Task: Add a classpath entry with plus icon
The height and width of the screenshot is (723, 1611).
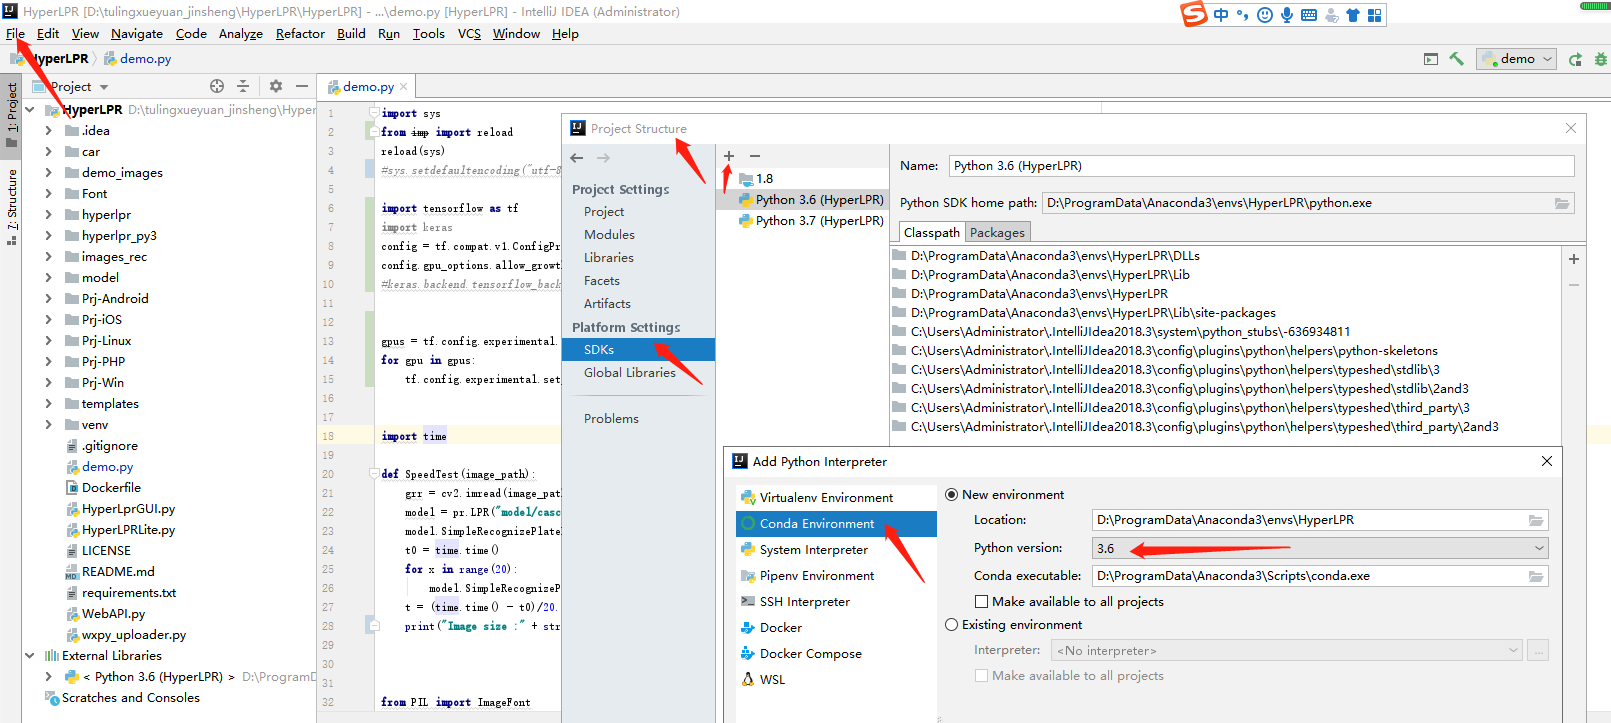Action: [1574, 259]
